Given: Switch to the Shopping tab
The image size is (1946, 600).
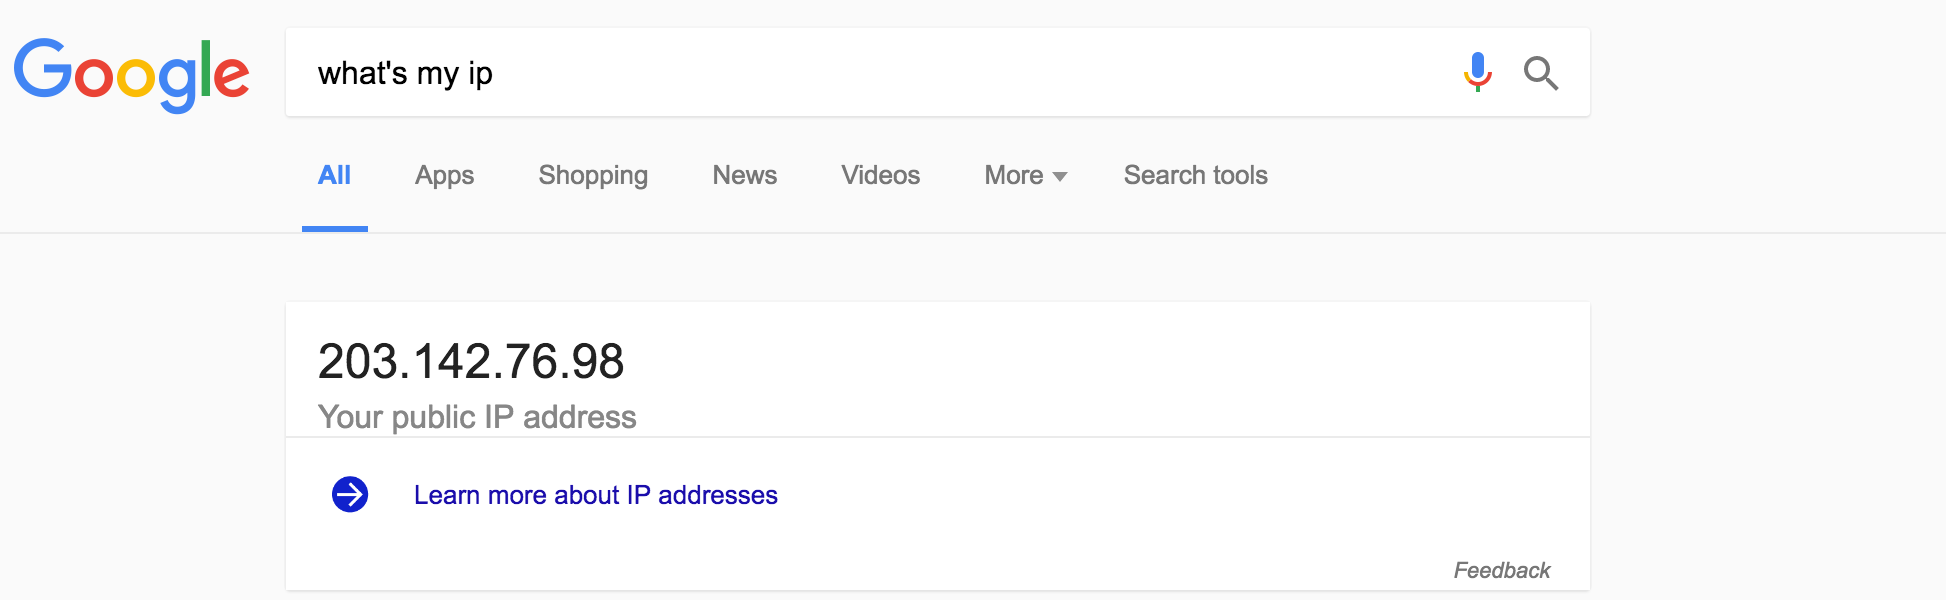Looking at the screenshot, I should (593, 176).
